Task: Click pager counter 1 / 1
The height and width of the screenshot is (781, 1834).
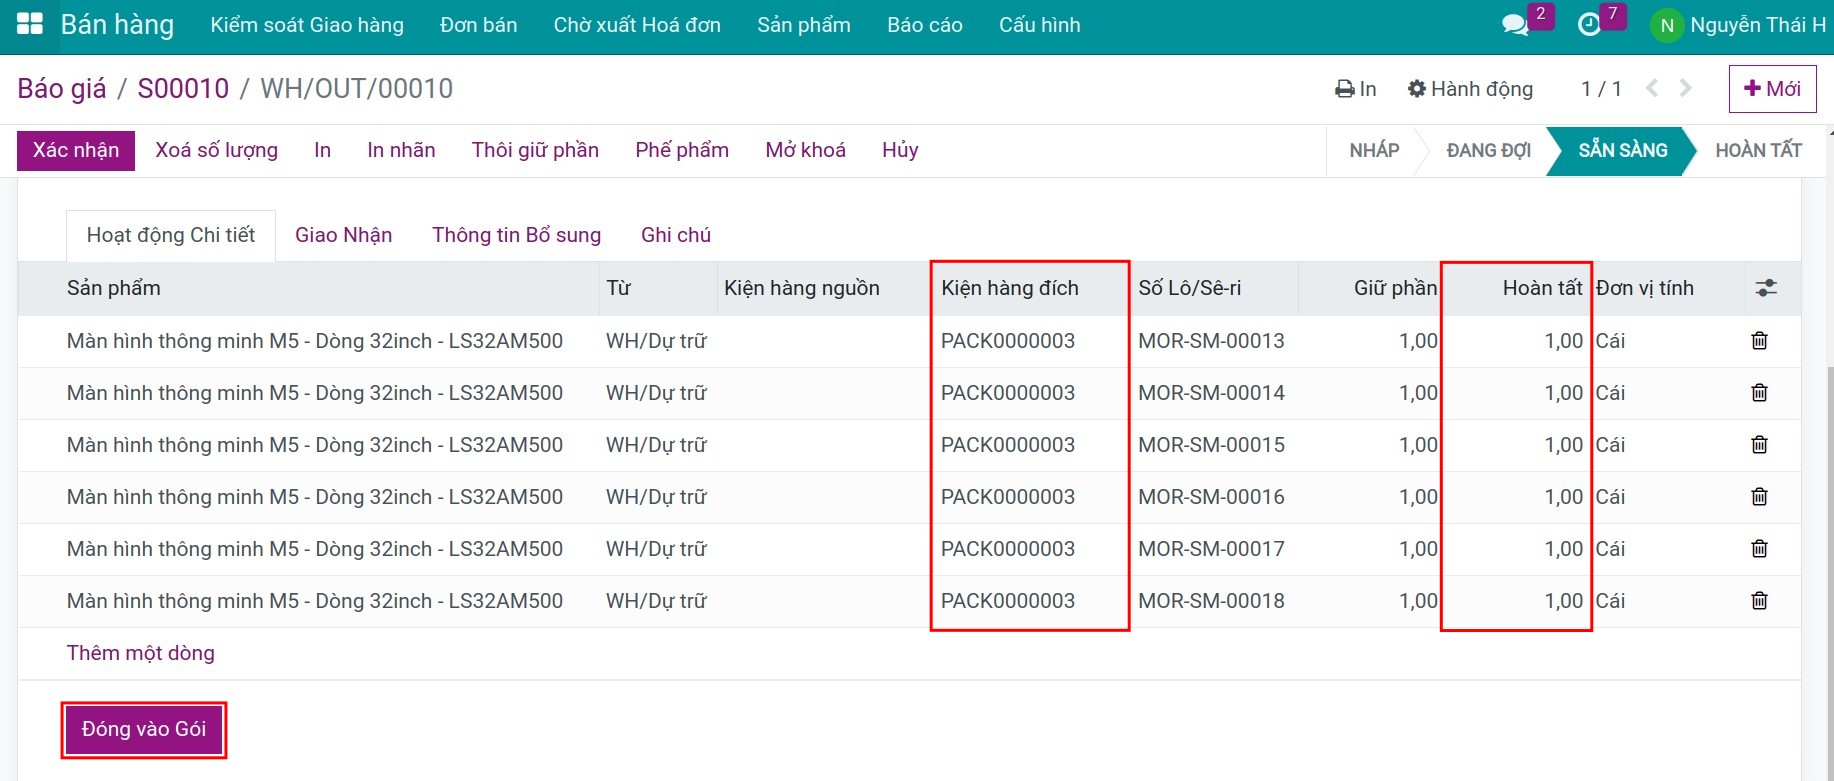Action: click(1601, 89)
